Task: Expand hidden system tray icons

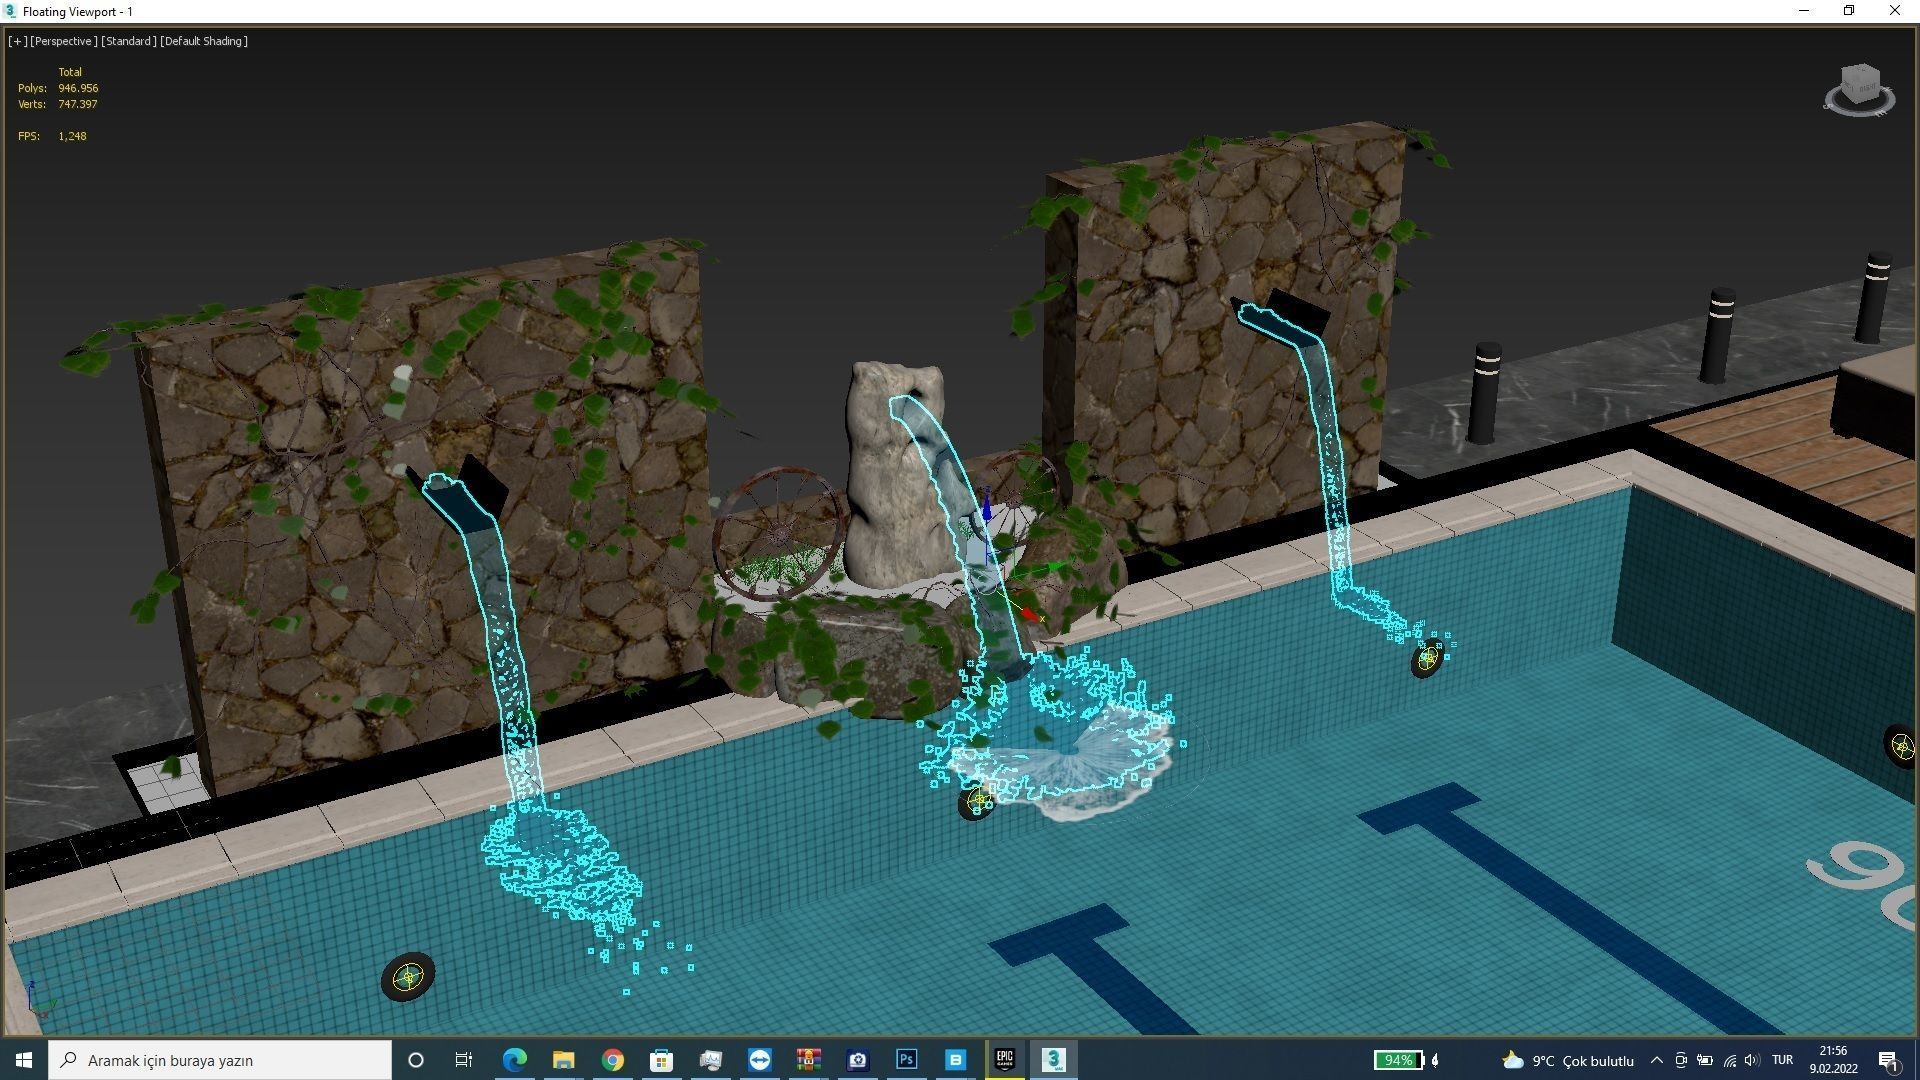Action: point(1656,1060)
